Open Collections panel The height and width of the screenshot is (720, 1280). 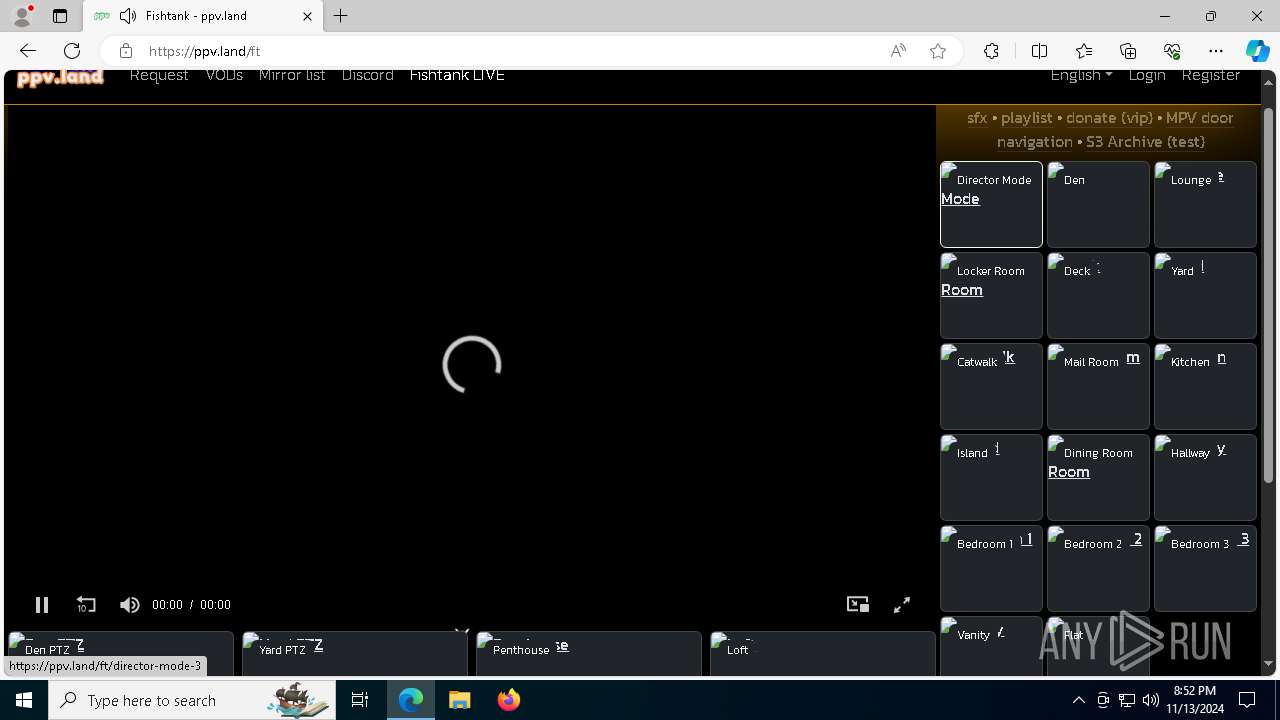[1128, 51]
